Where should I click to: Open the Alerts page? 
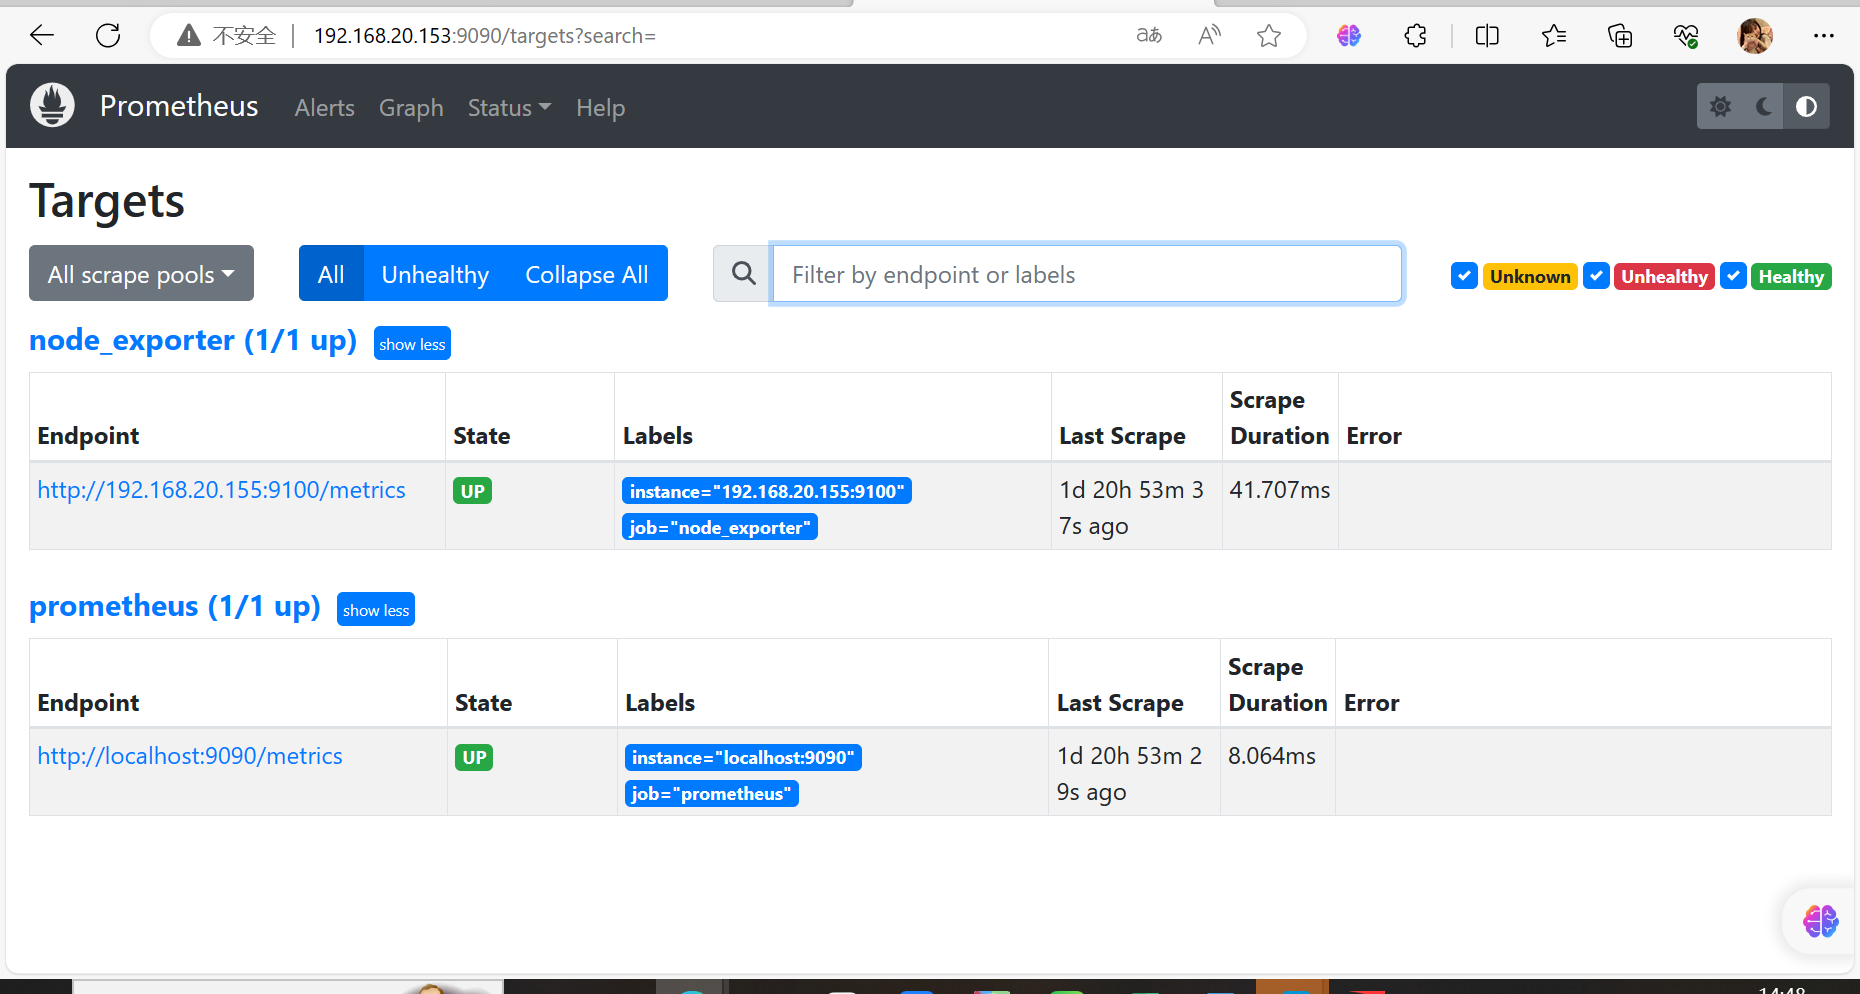[x=325, y=108]
